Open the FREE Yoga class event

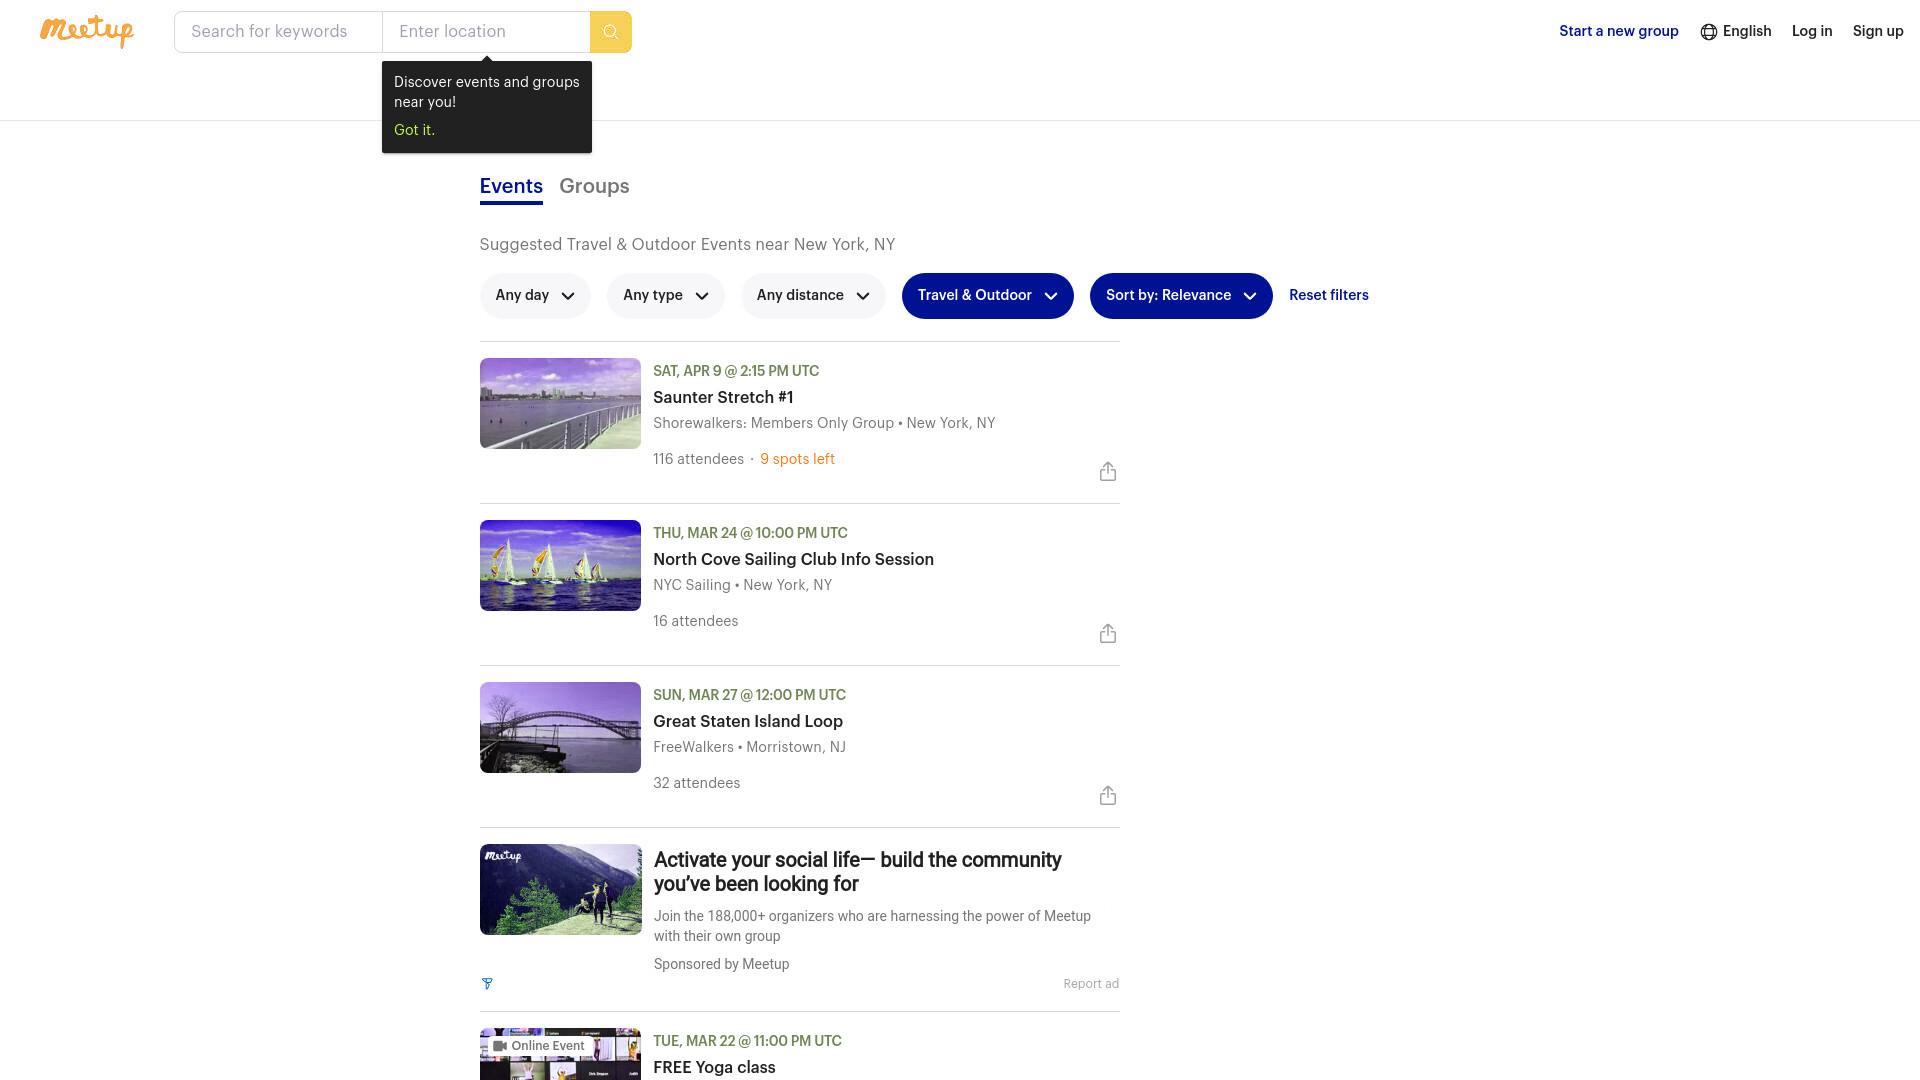pos(714,1068)
